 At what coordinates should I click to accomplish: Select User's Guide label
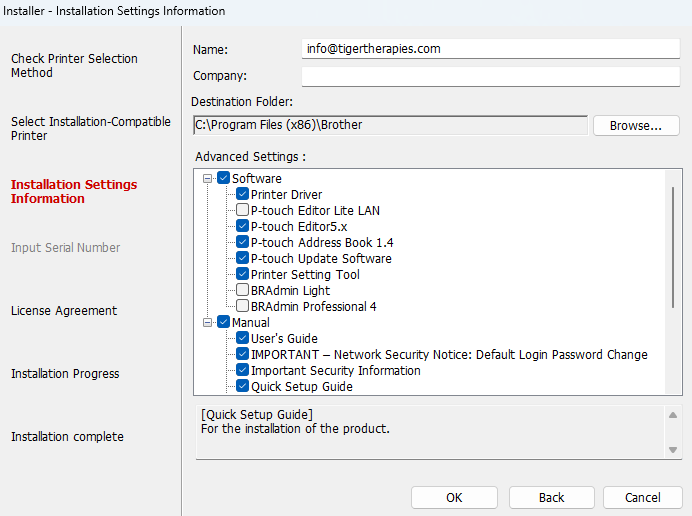284,339
